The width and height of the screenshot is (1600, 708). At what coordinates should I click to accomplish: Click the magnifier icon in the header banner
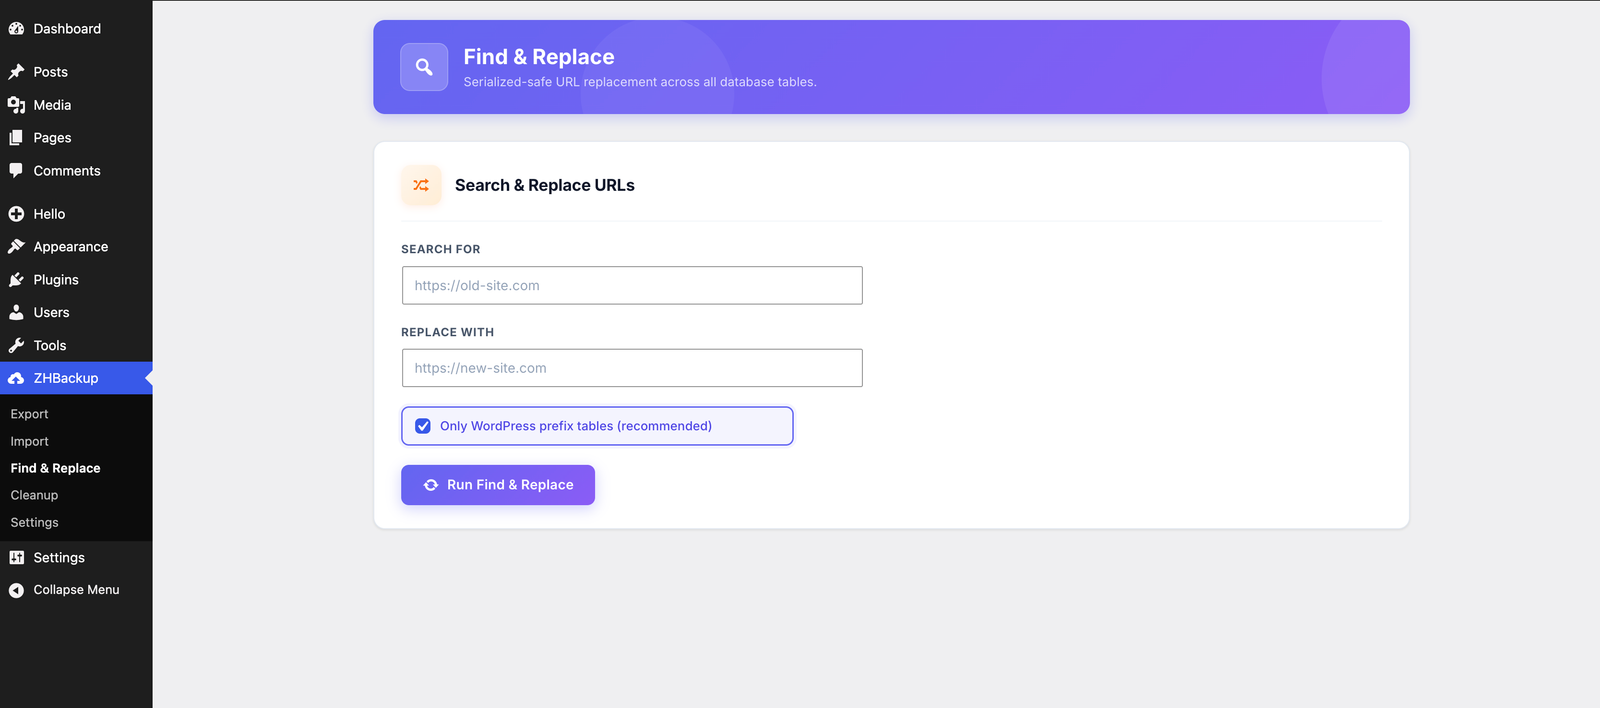click(x=424, y=67)
